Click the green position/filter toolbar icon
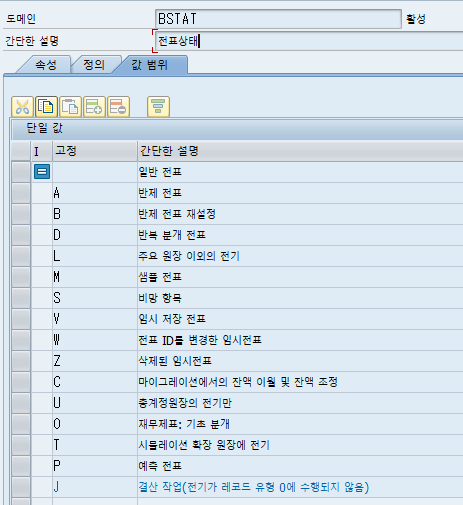The height and width of the screenshot is (505, 463). [158, 107]
